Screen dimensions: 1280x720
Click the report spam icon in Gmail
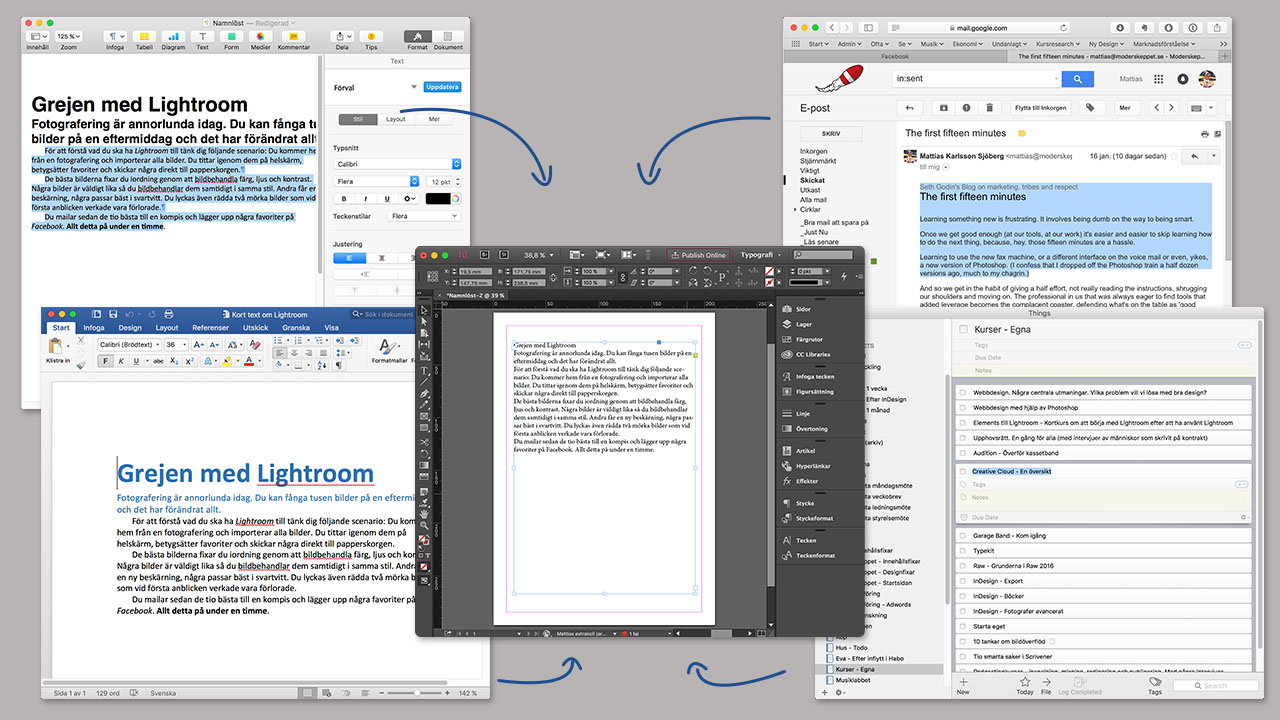point(966,107)
